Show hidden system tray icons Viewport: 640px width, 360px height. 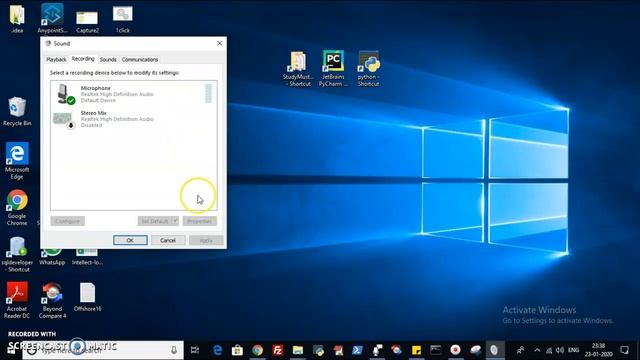tap(537, 350)
